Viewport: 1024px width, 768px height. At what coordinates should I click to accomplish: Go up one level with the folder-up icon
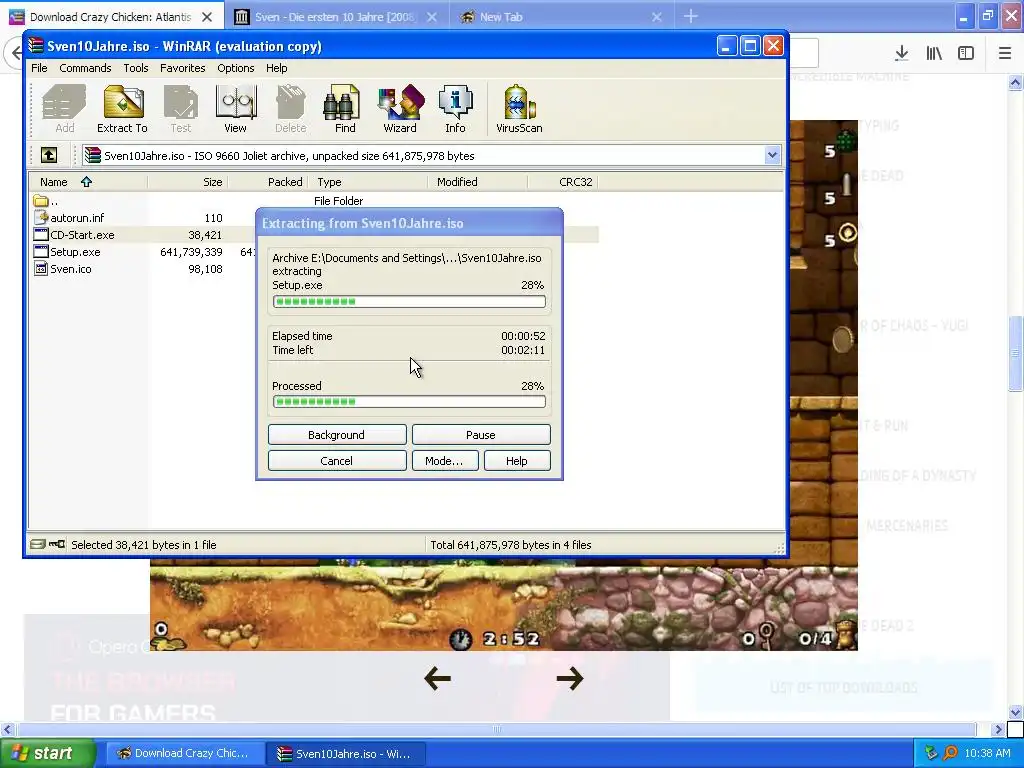click(x=49, y=155)
